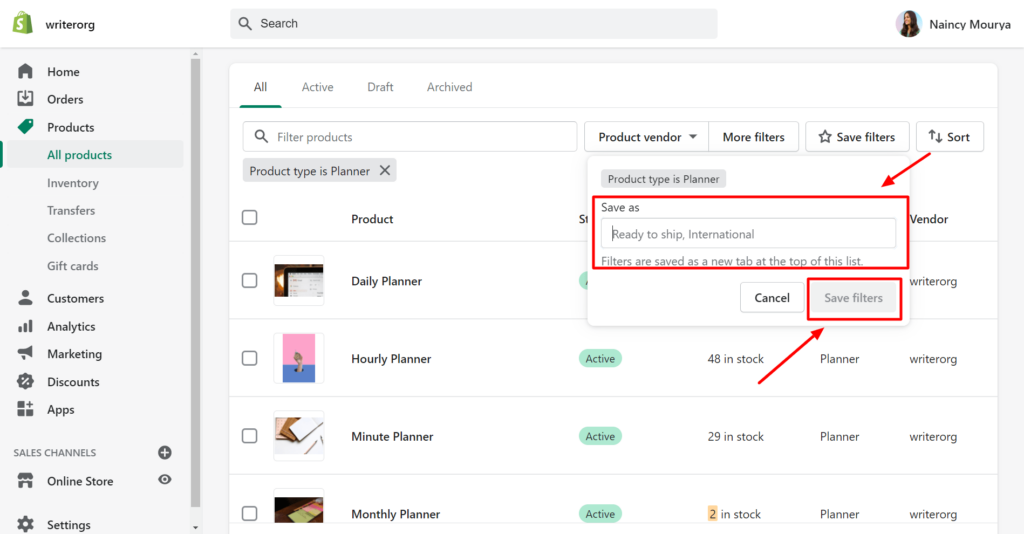
Task: Add a sales channel with plus icon
Action: (x=165, y=452)
